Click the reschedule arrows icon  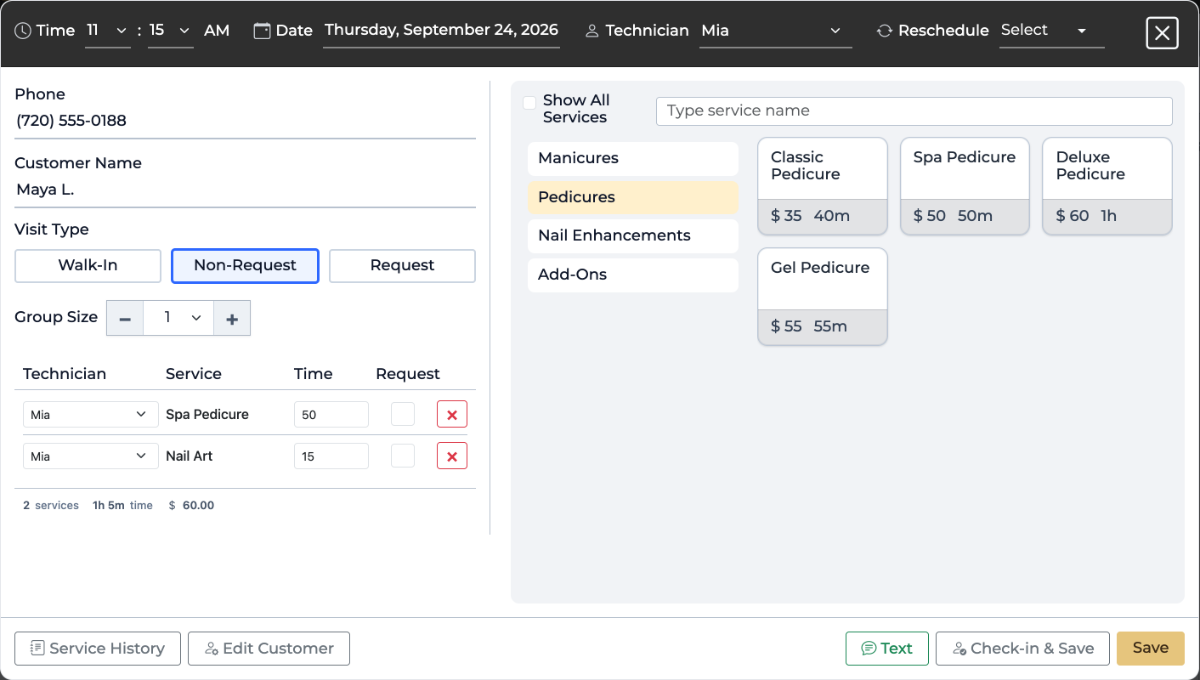point(884,31)
